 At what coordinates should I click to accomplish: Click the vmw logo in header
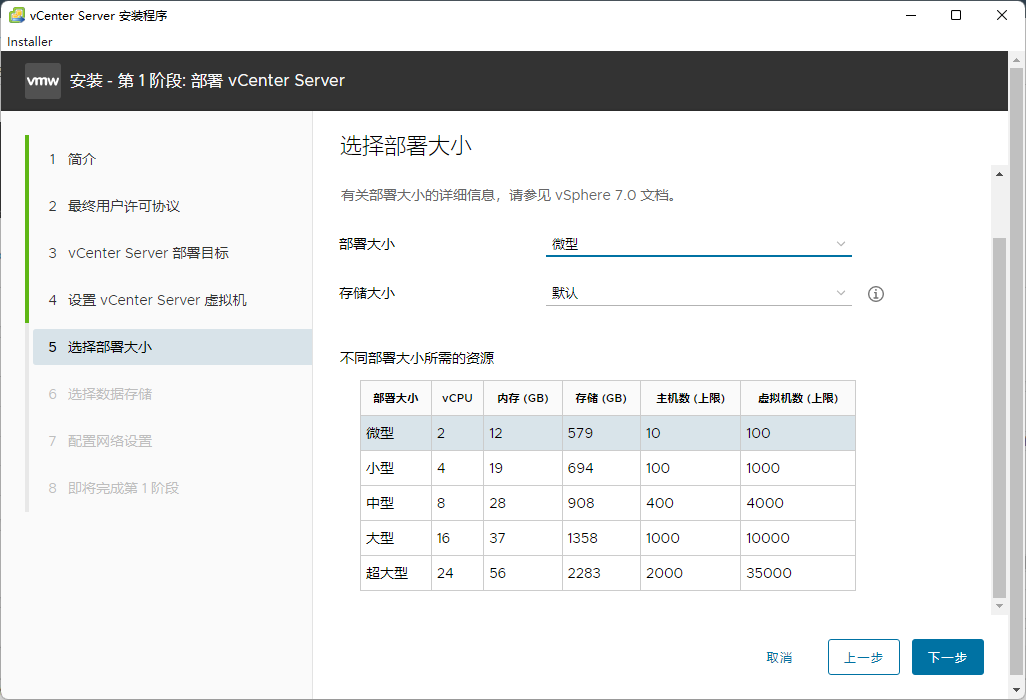(43, 80)
